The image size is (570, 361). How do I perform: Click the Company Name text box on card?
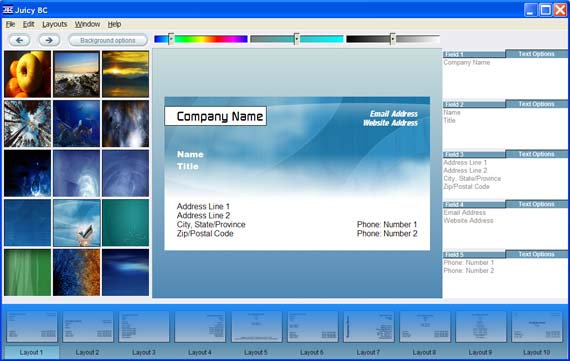coord(216,116)
